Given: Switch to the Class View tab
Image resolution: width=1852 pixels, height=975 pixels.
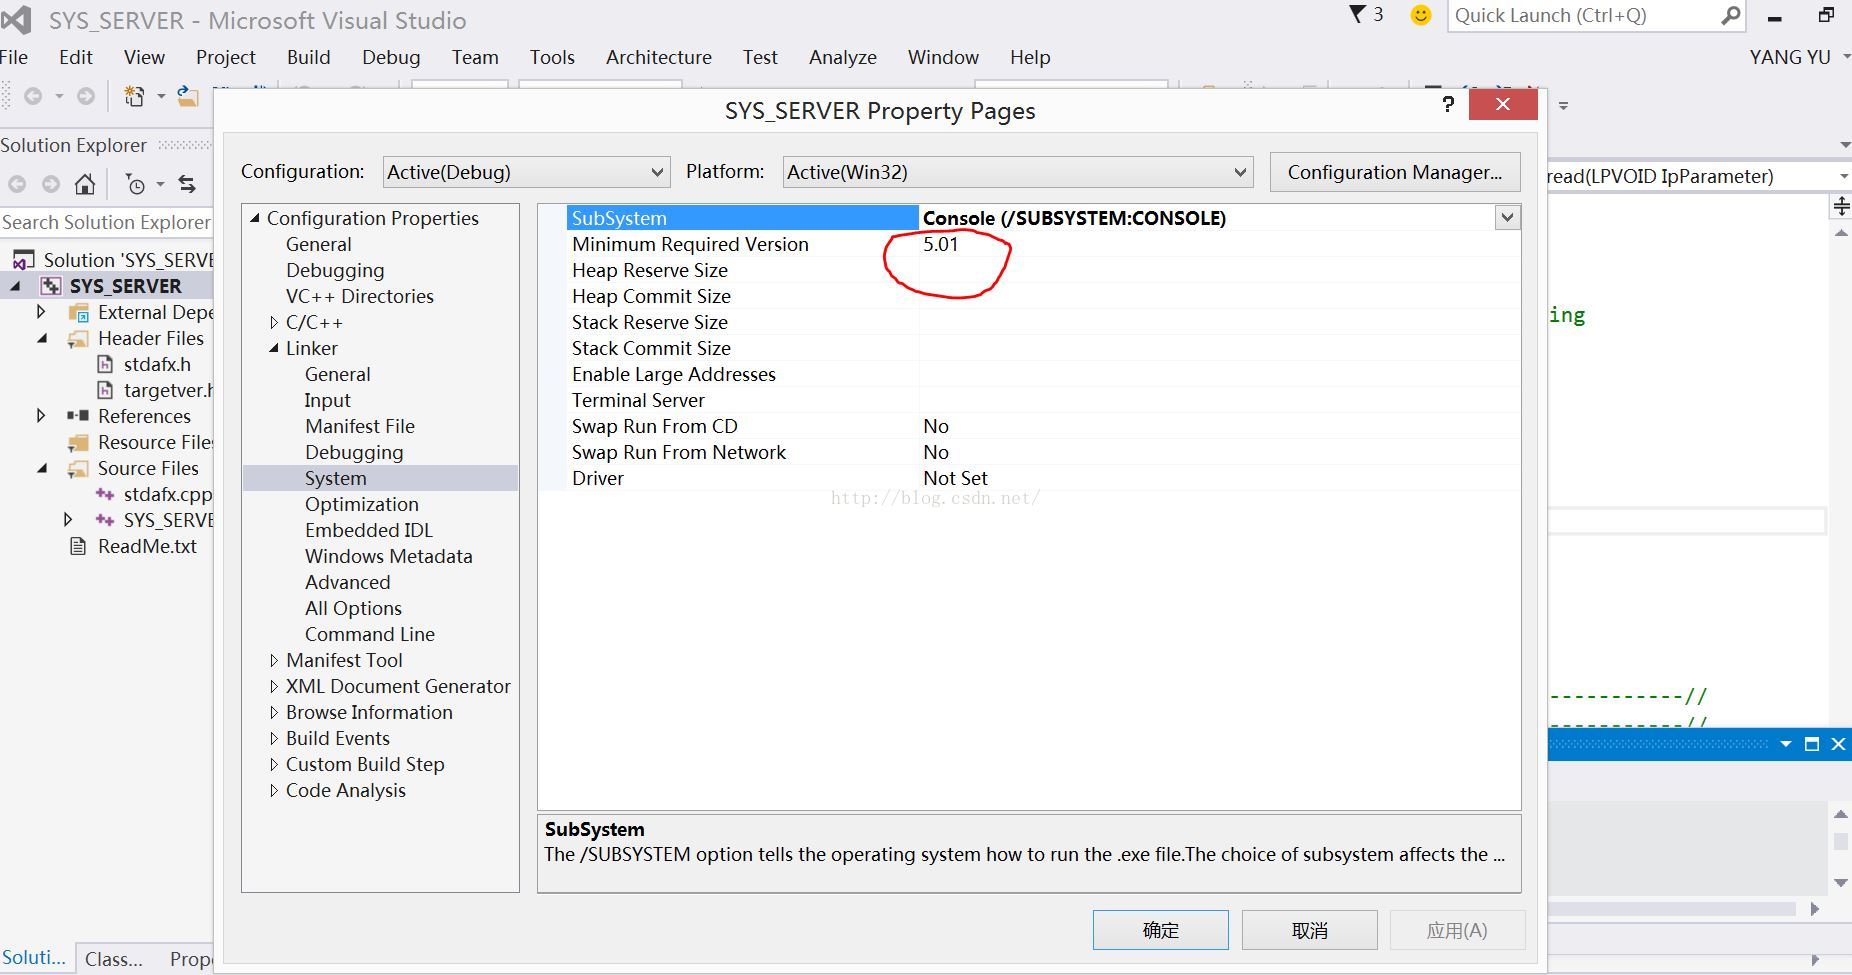Looking at the screenshot, I should [114, 959].
